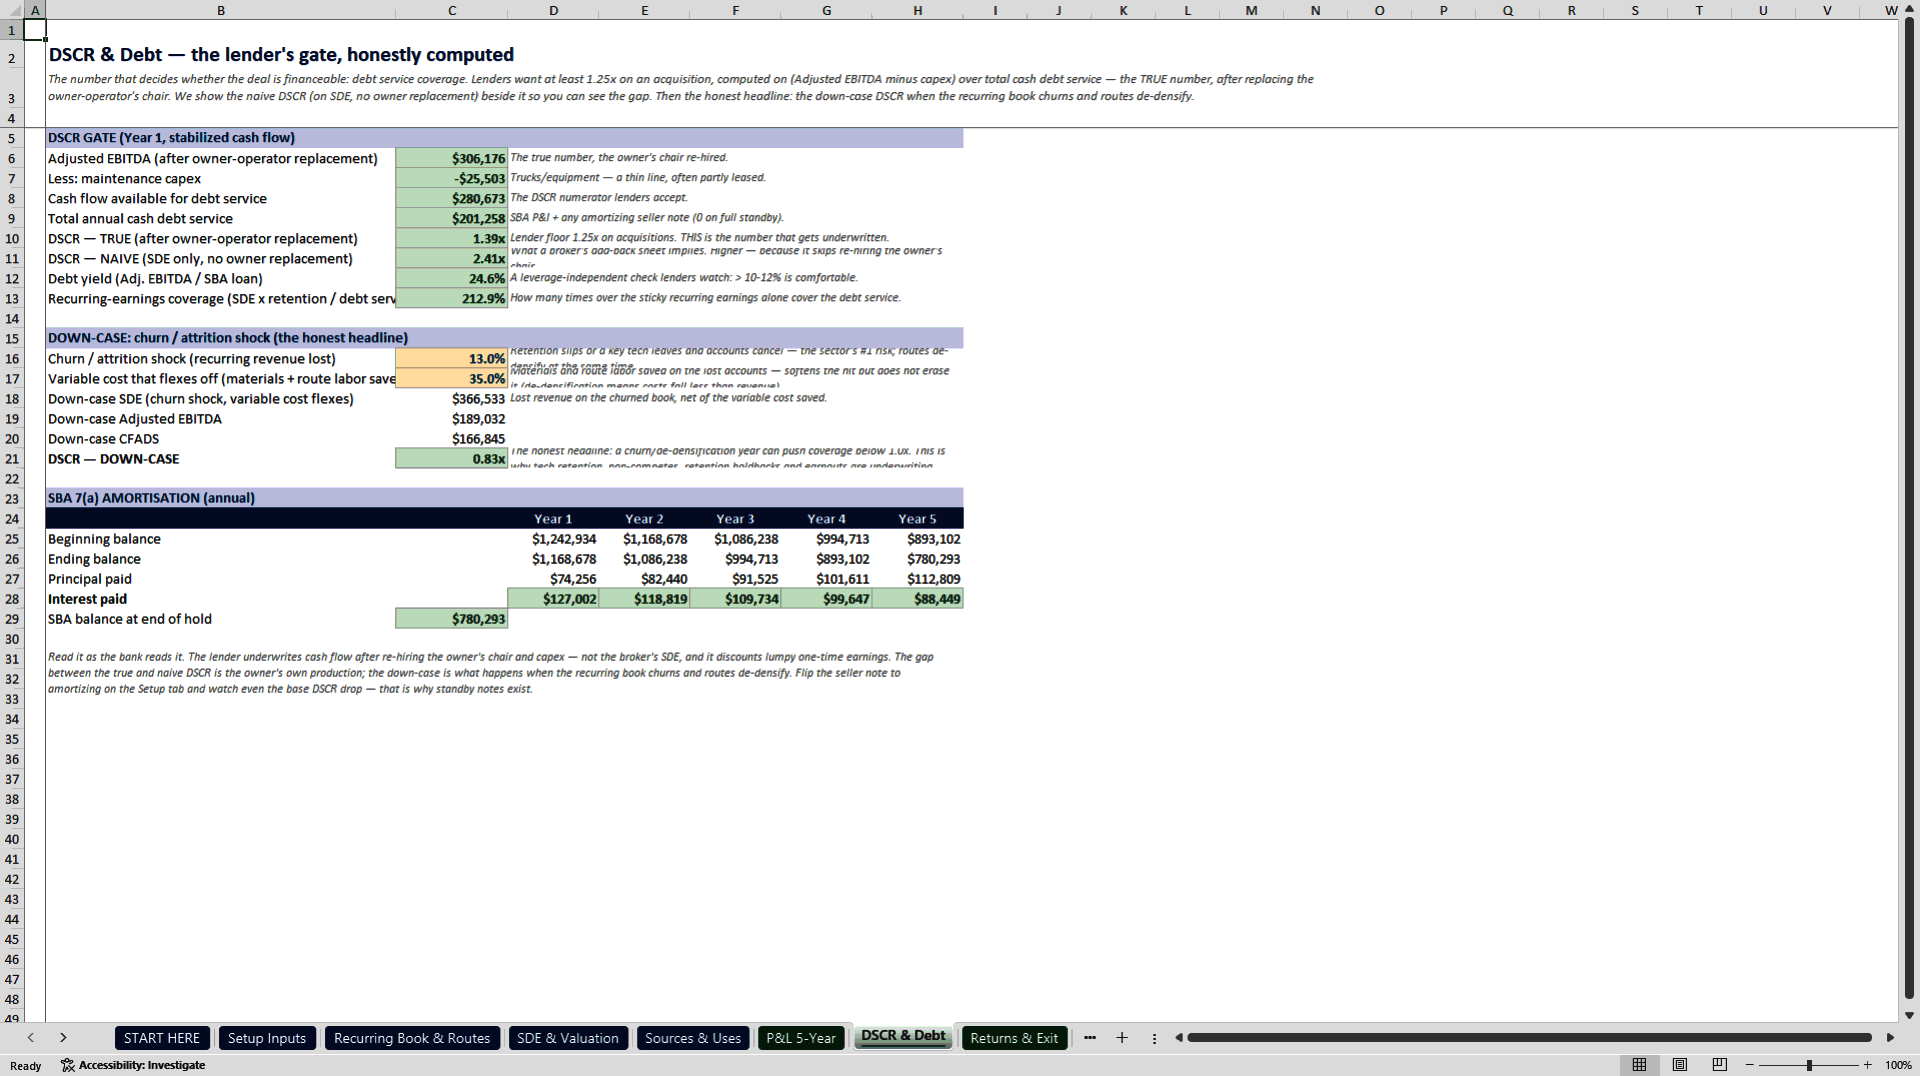Open the START HERE sheet tab
Image resolution: width=1920 pixels, height=1076 pixels.
(162, 1038)
